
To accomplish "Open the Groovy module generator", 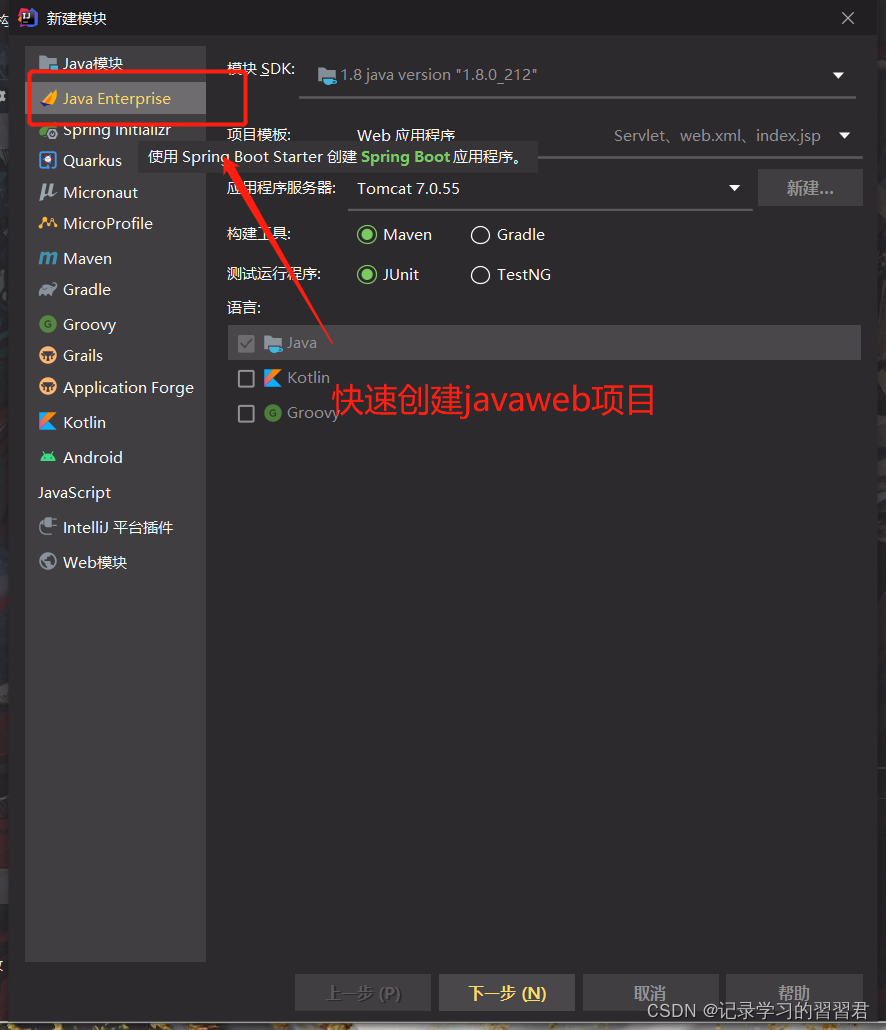I will [x=89, y=323].
